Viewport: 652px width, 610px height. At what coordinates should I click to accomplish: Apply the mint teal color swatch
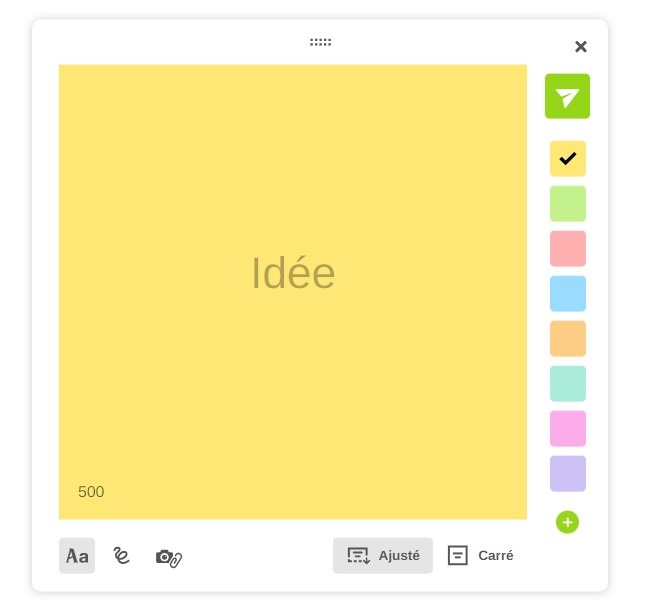(x=567, y=383)
